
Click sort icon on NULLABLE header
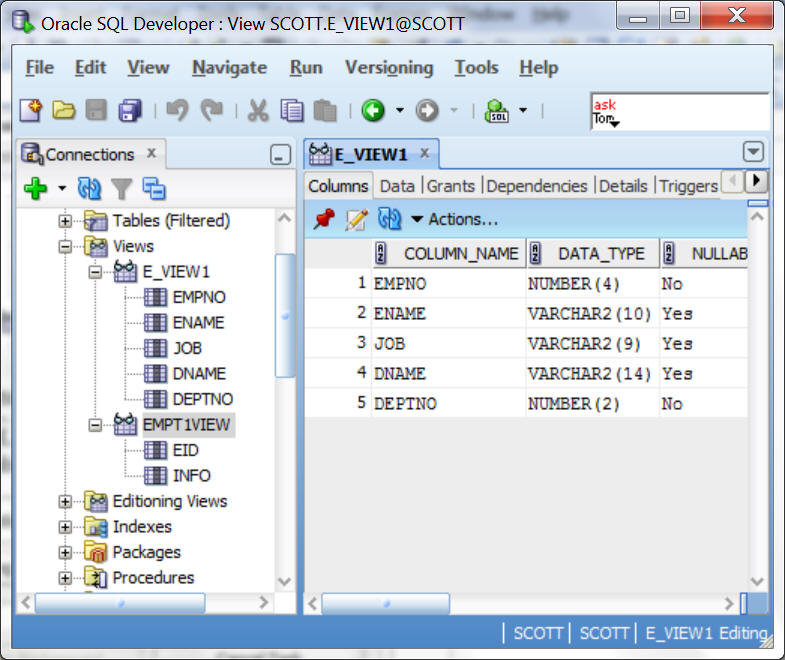(668, 253)
